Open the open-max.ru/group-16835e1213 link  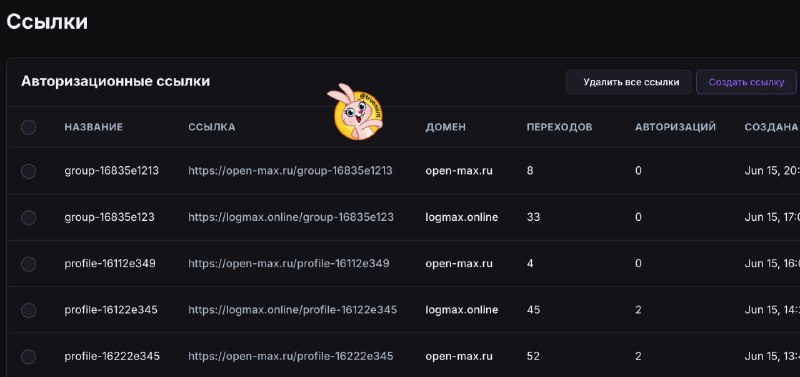click(290, 171)
